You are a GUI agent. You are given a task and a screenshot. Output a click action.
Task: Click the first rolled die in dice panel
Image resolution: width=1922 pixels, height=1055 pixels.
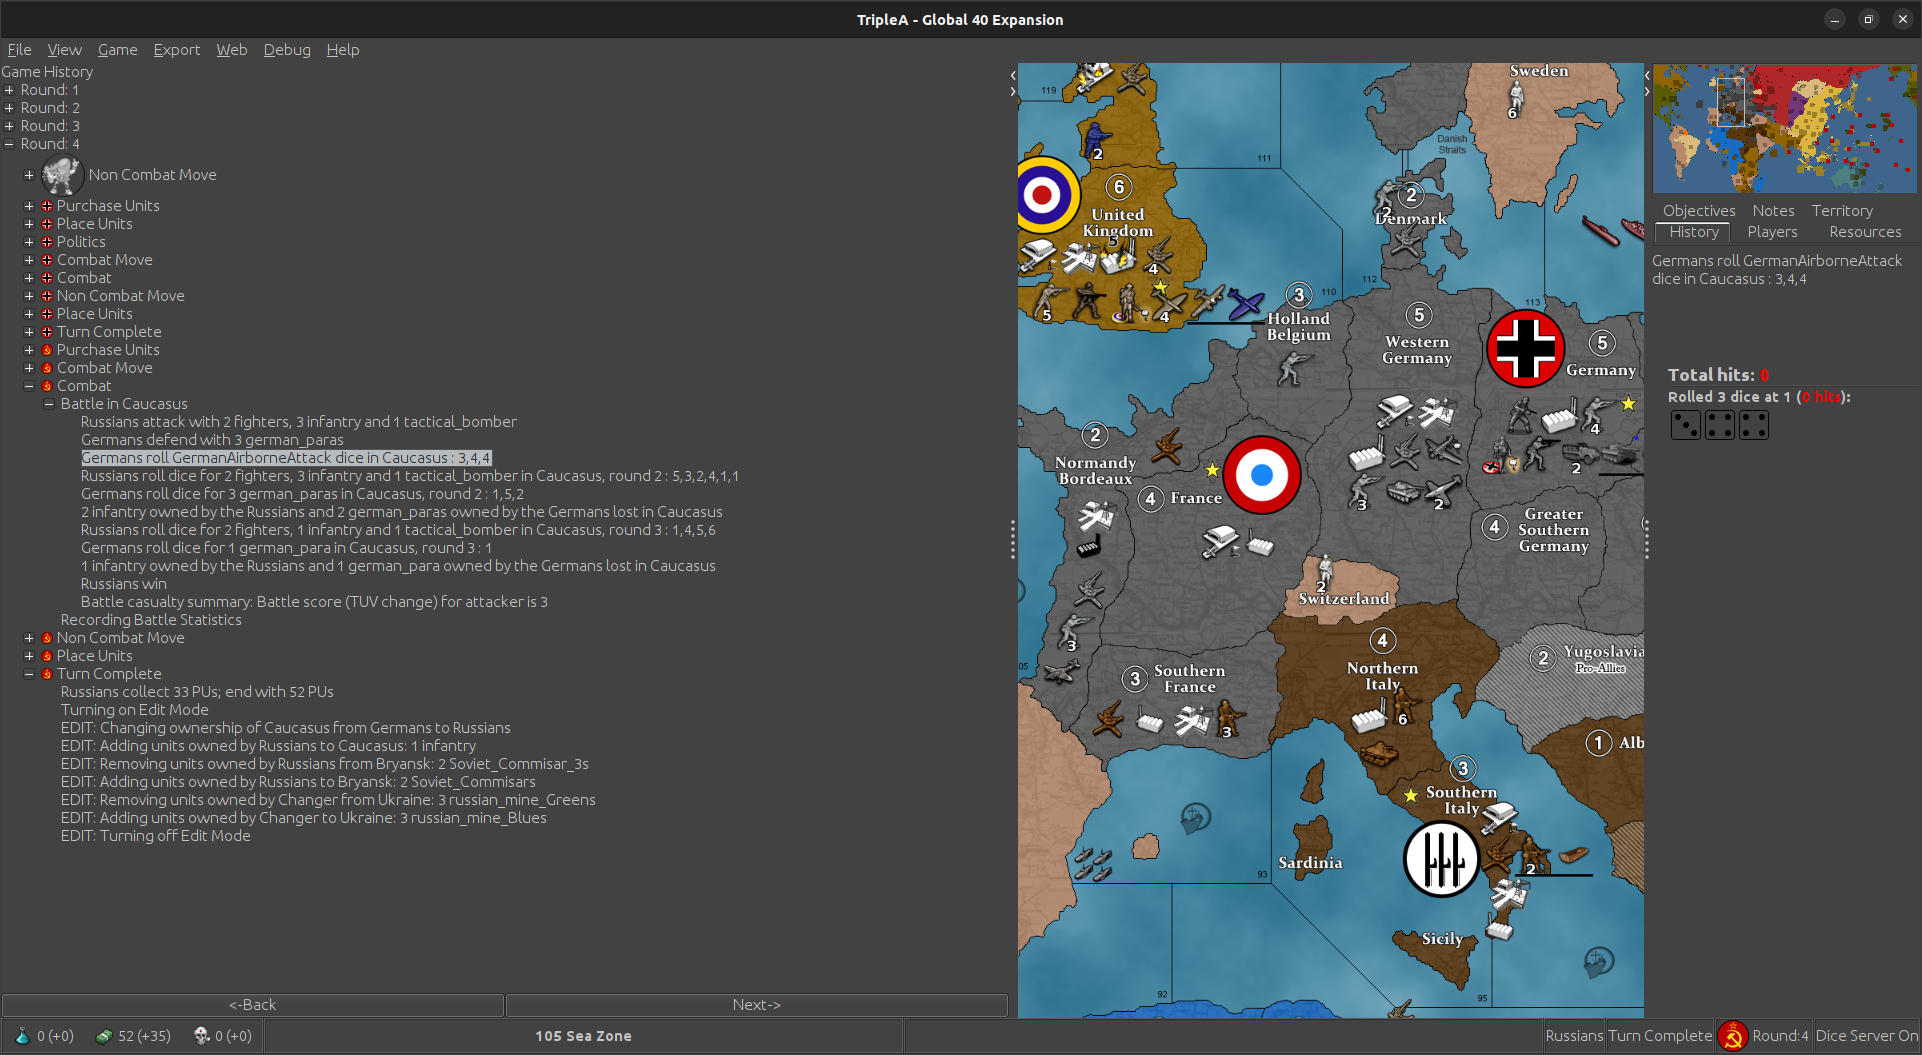(1685, 425)
